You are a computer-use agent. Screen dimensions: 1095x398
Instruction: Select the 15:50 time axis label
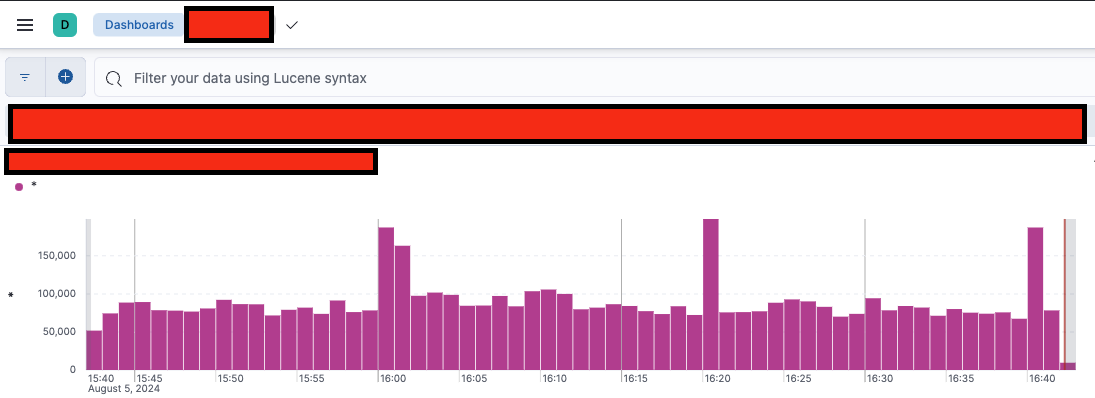[230, 378]
